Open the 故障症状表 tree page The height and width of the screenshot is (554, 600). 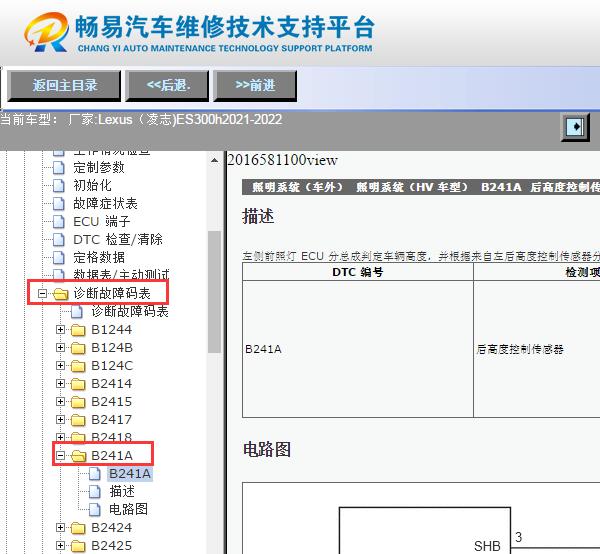pyautogui.click(x=105, y=203)
